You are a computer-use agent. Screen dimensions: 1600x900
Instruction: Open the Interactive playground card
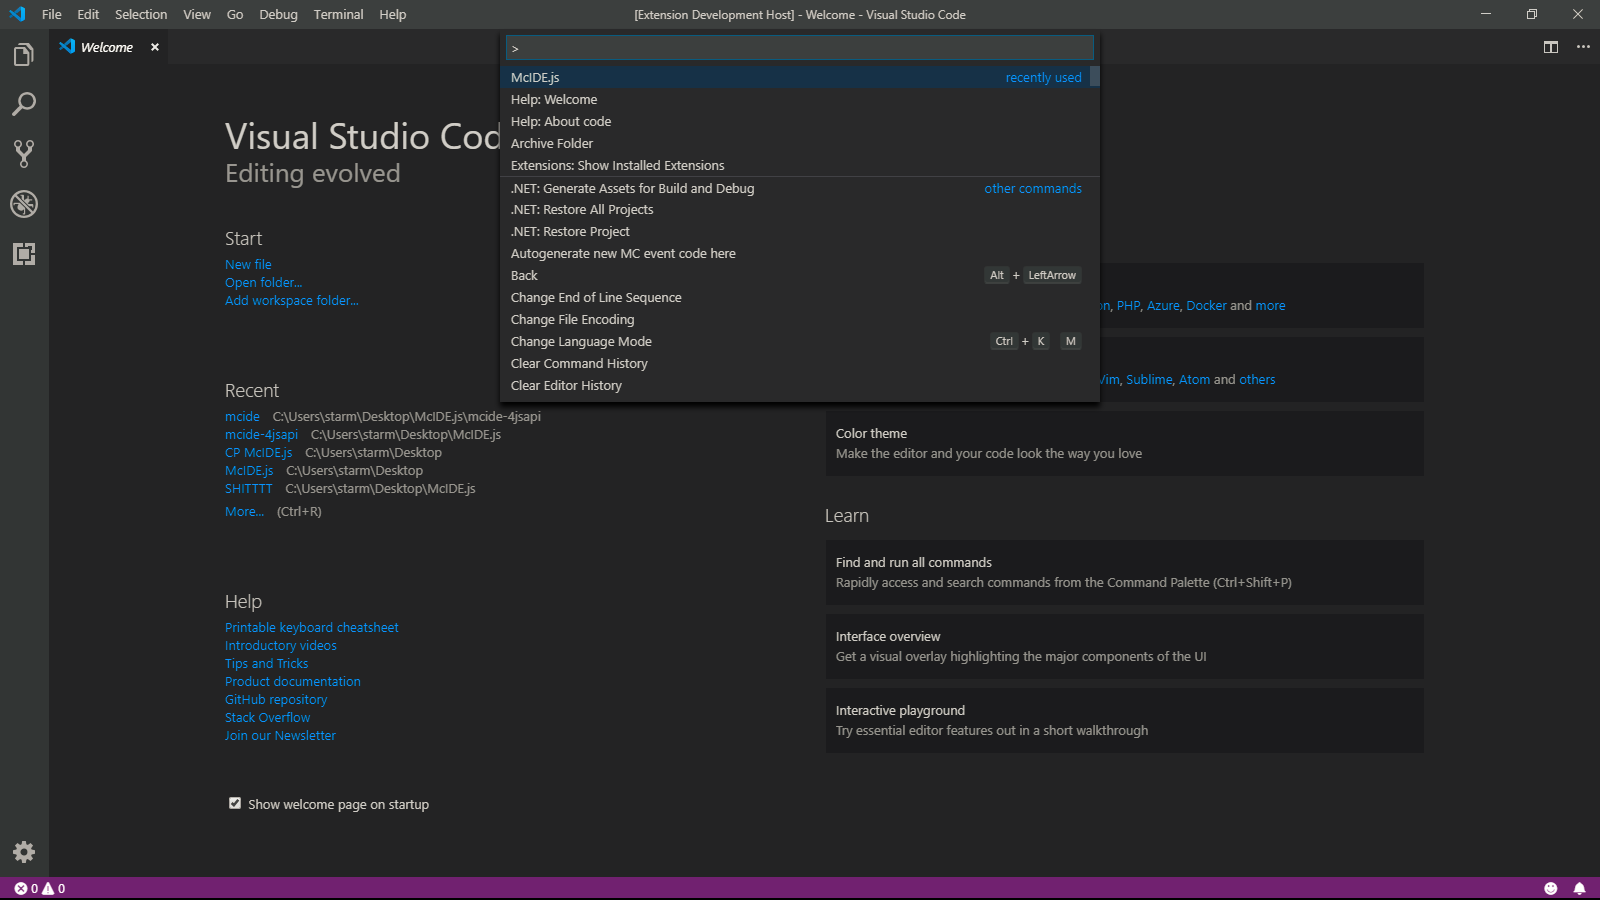(x=1124, y=720)
